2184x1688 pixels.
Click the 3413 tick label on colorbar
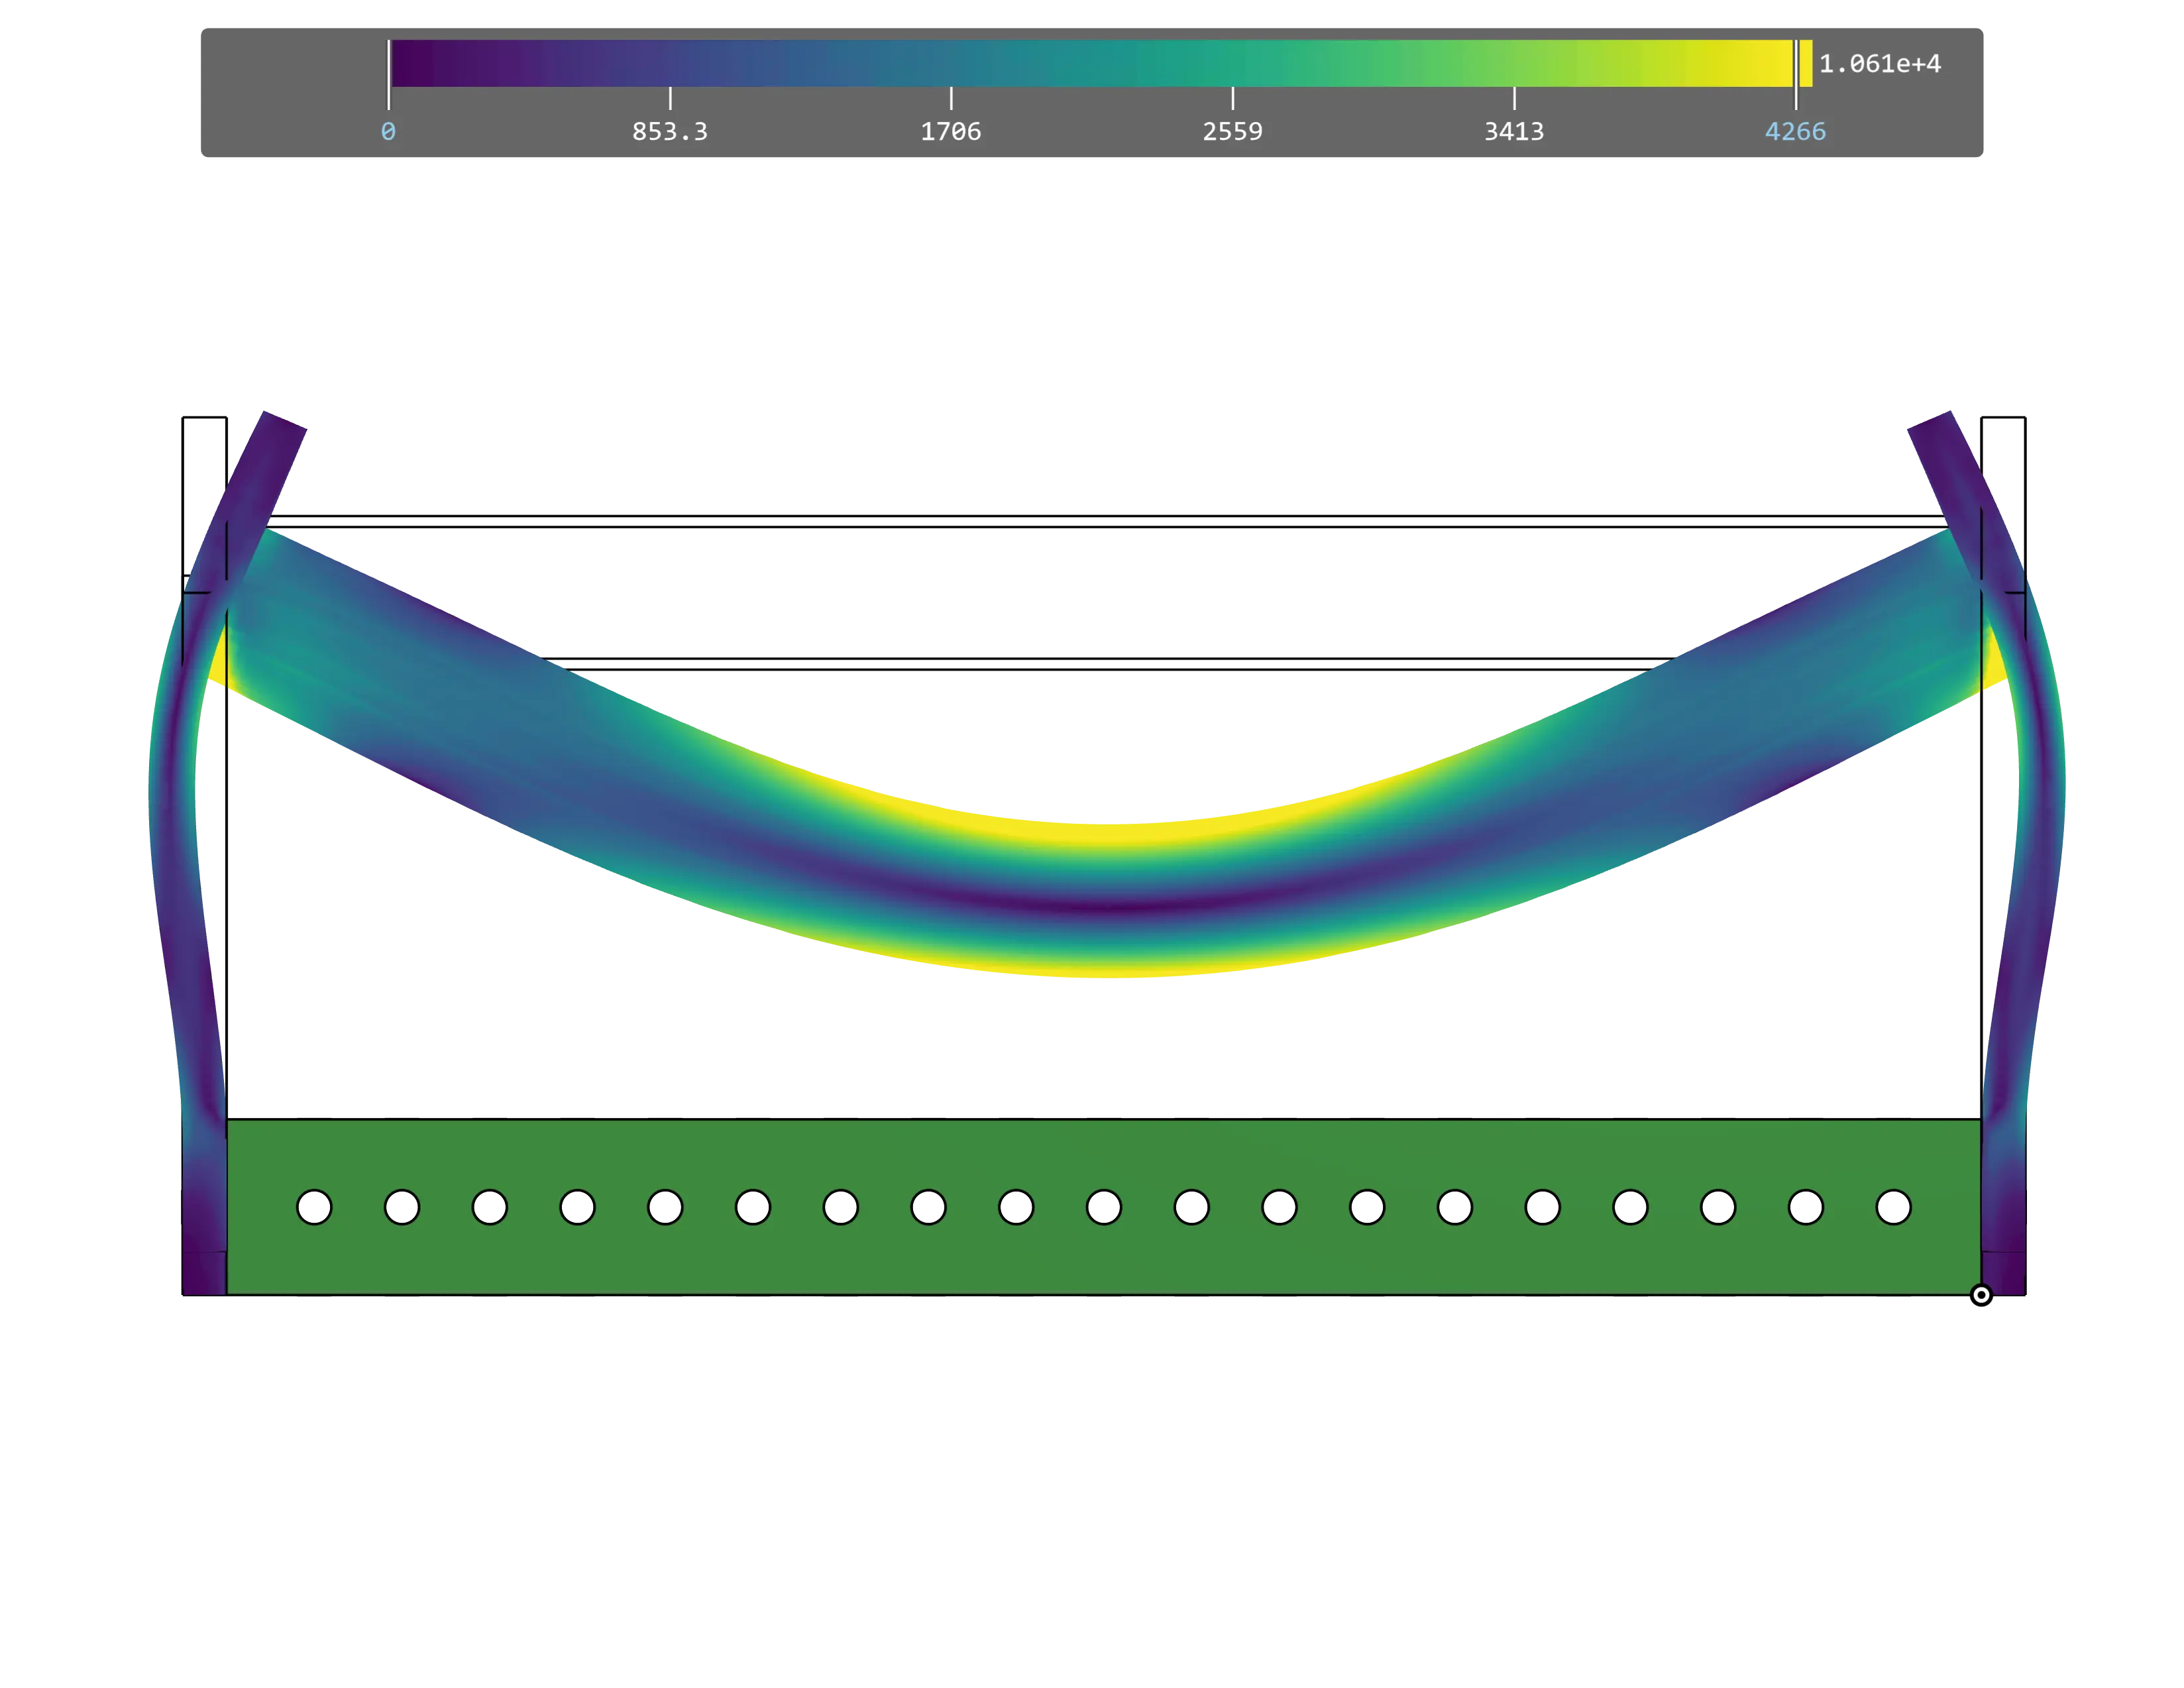tap(1513, 132)
